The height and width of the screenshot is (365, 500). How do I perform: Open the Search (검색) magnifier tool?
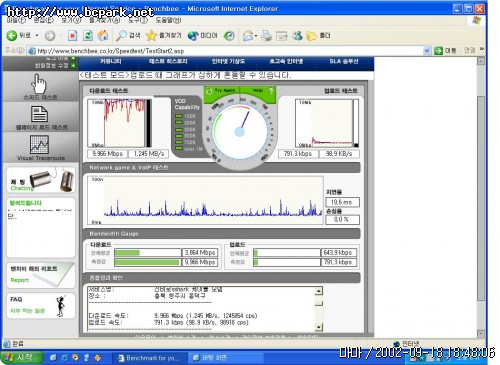128,36
